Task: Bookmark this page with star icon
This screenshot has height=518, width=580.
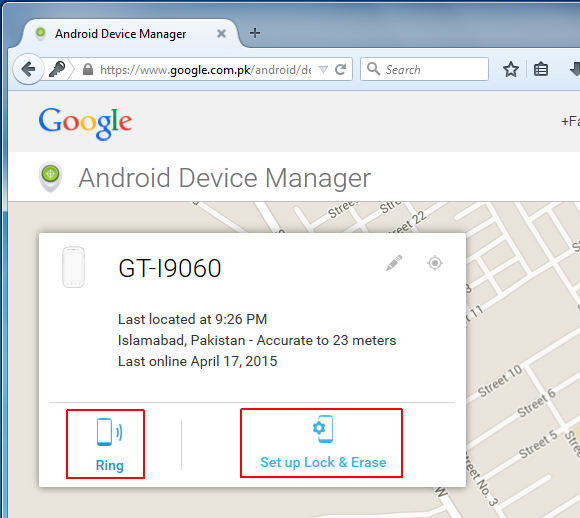Action: point(511,69)
